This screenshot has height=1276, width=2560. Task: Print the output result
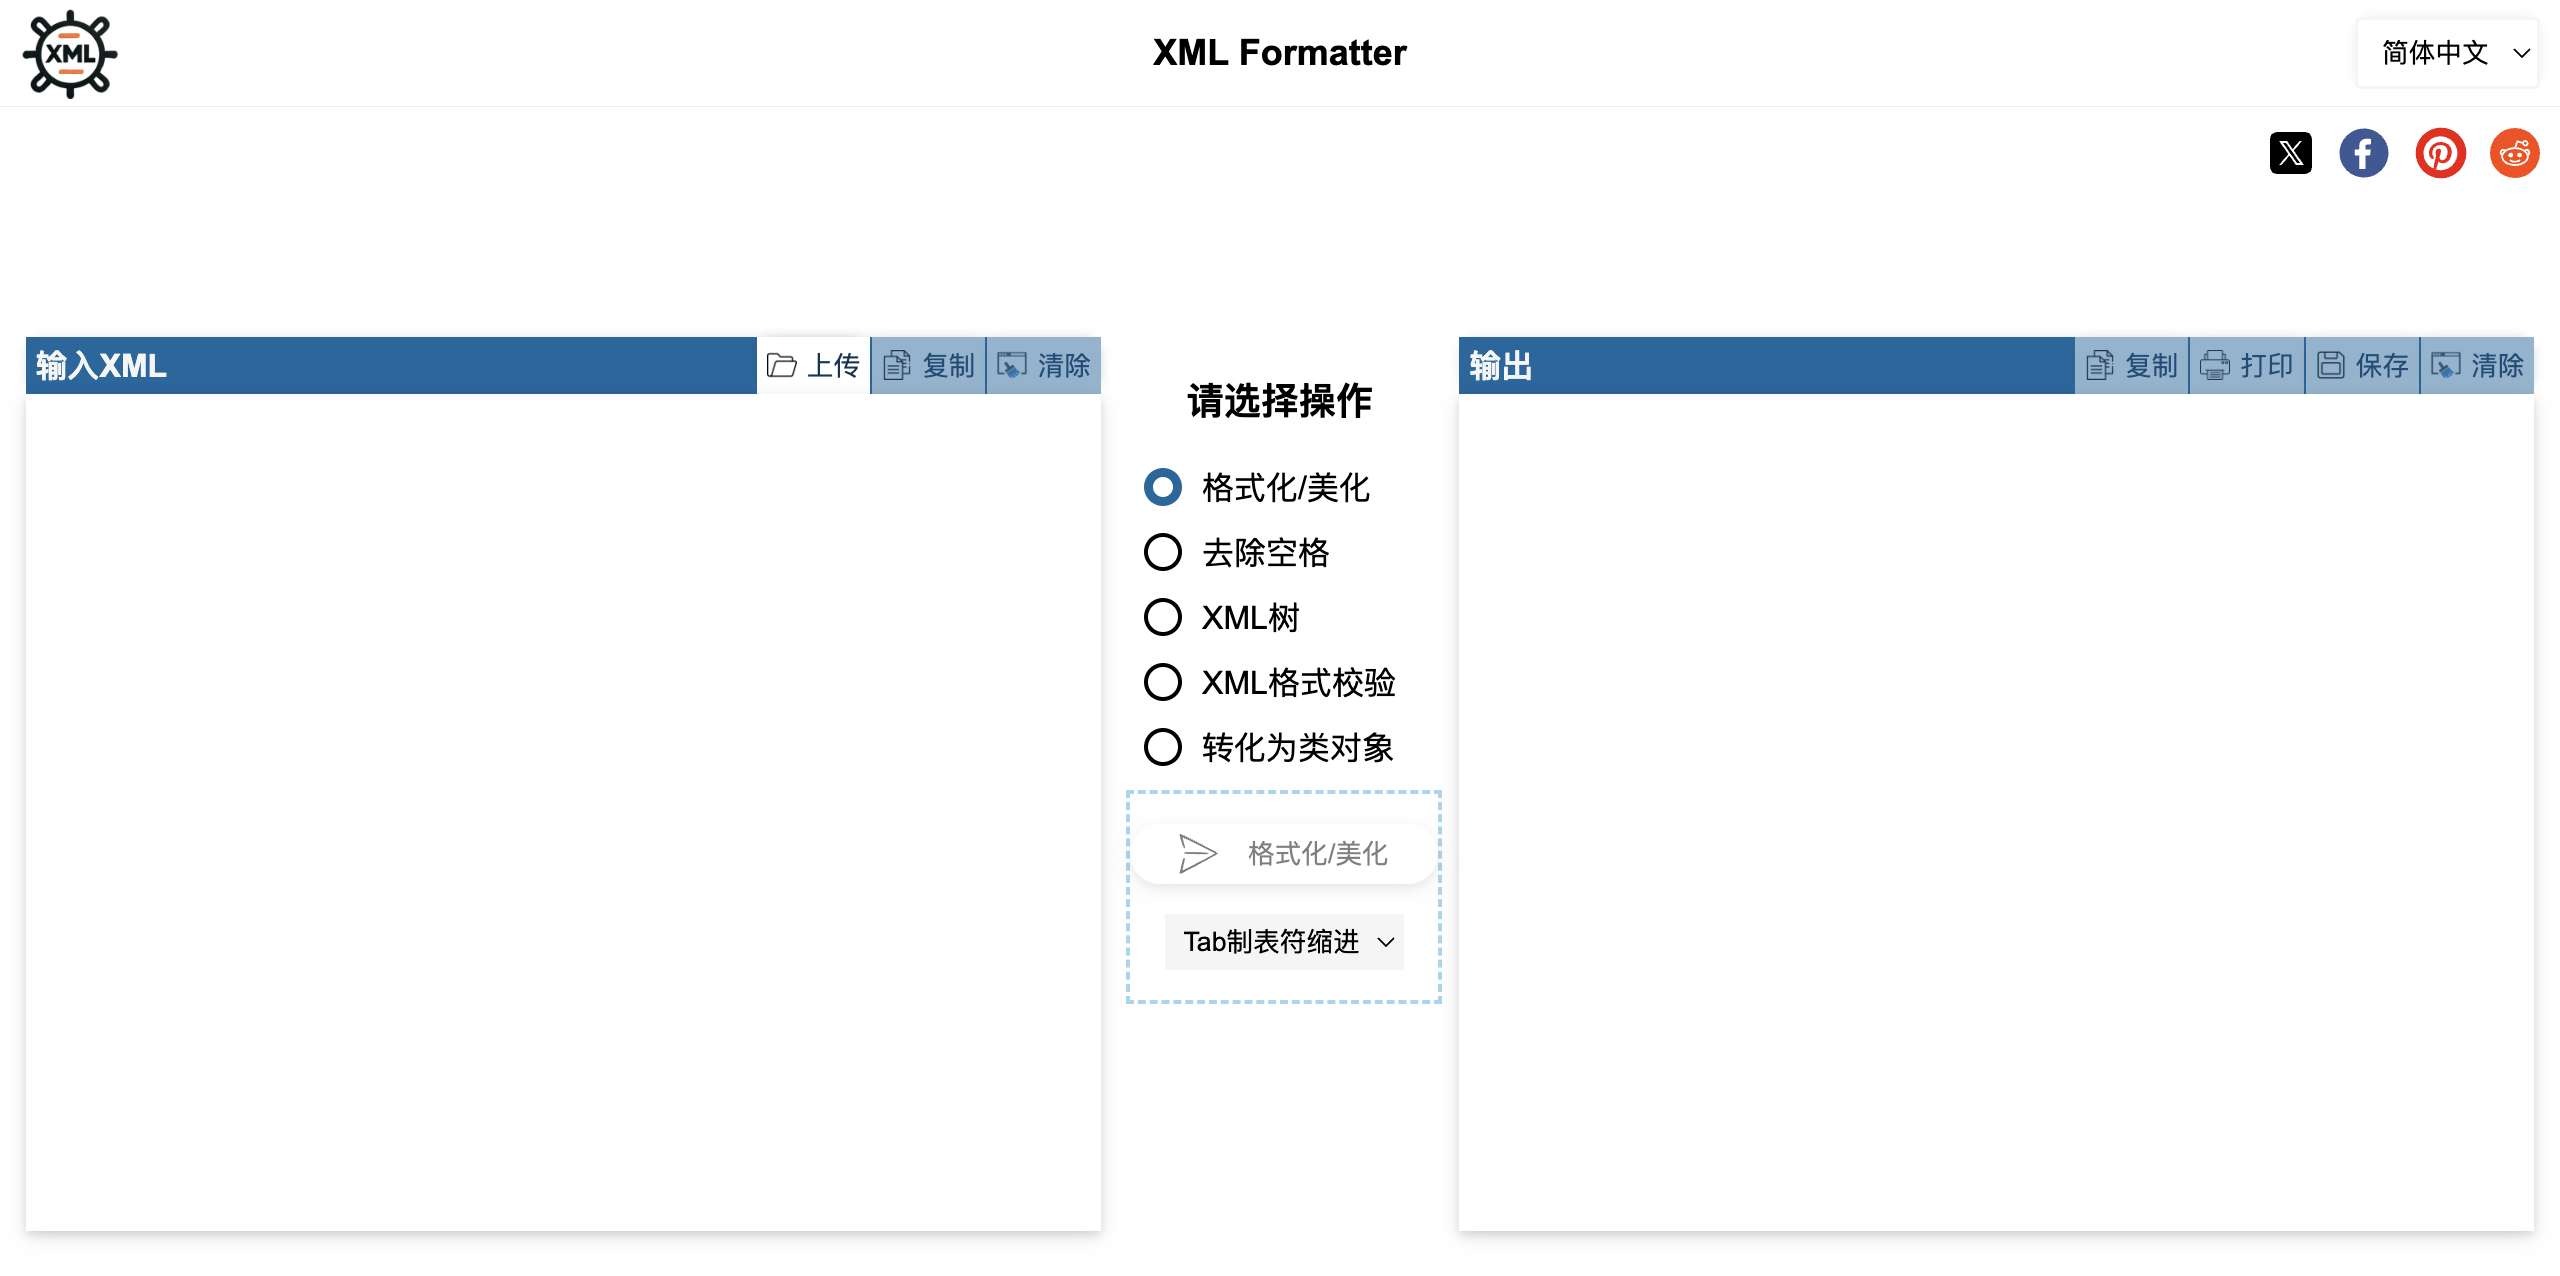click(2247, 366)
